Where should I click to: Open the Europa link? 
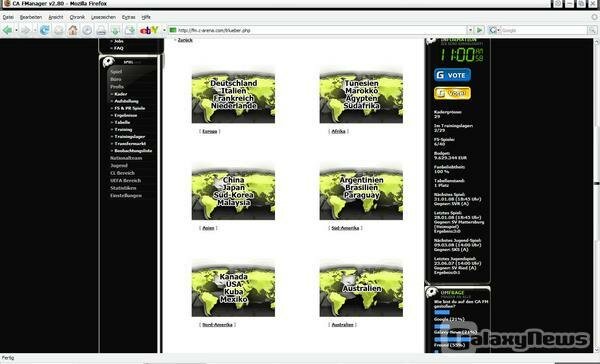click(x=210, y=131)
